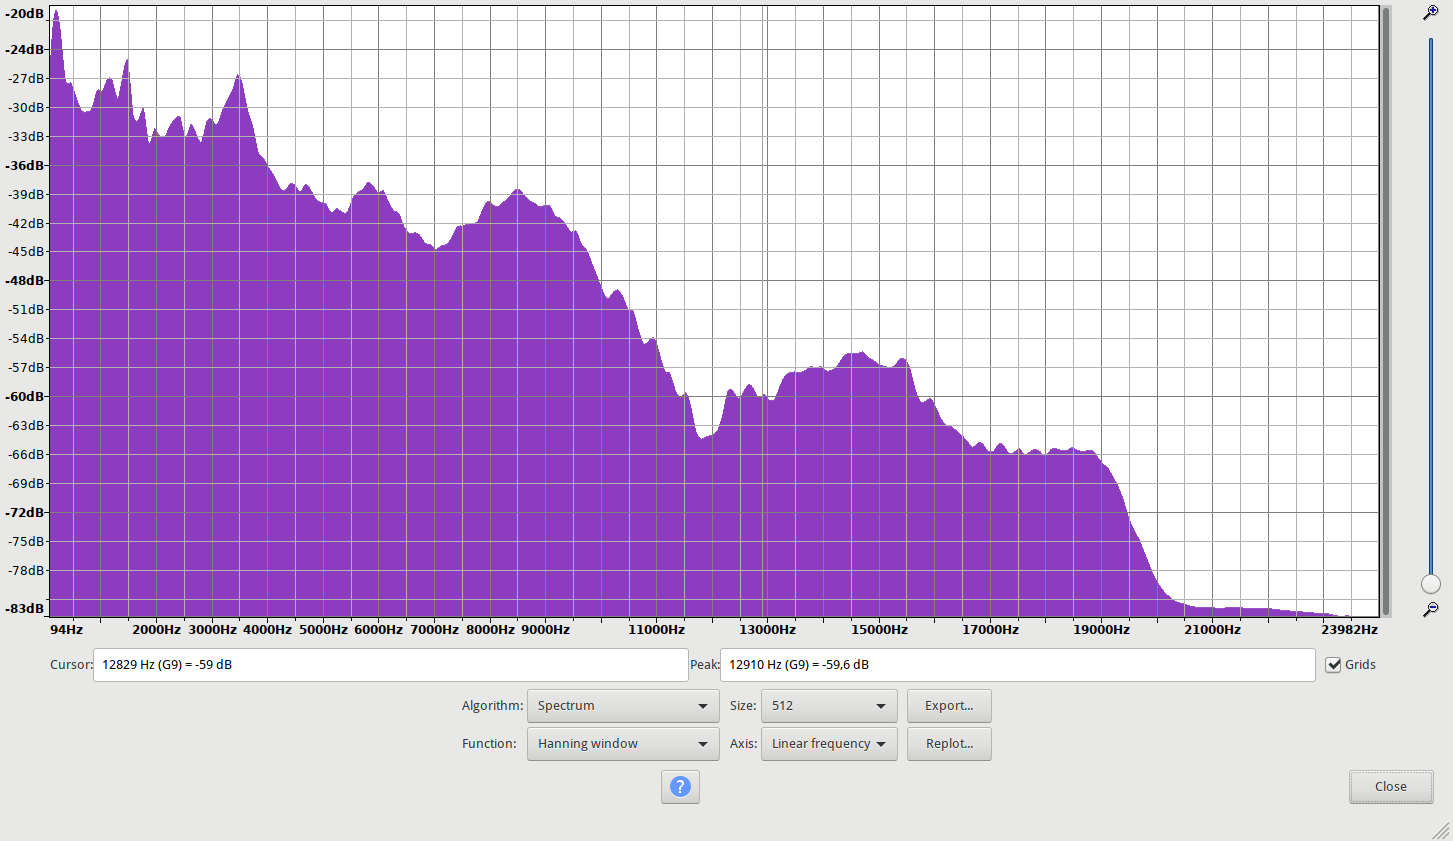Viewport: 1453px width, 841px height.
Task: Click the Export... button
Action: click(949, 706)
